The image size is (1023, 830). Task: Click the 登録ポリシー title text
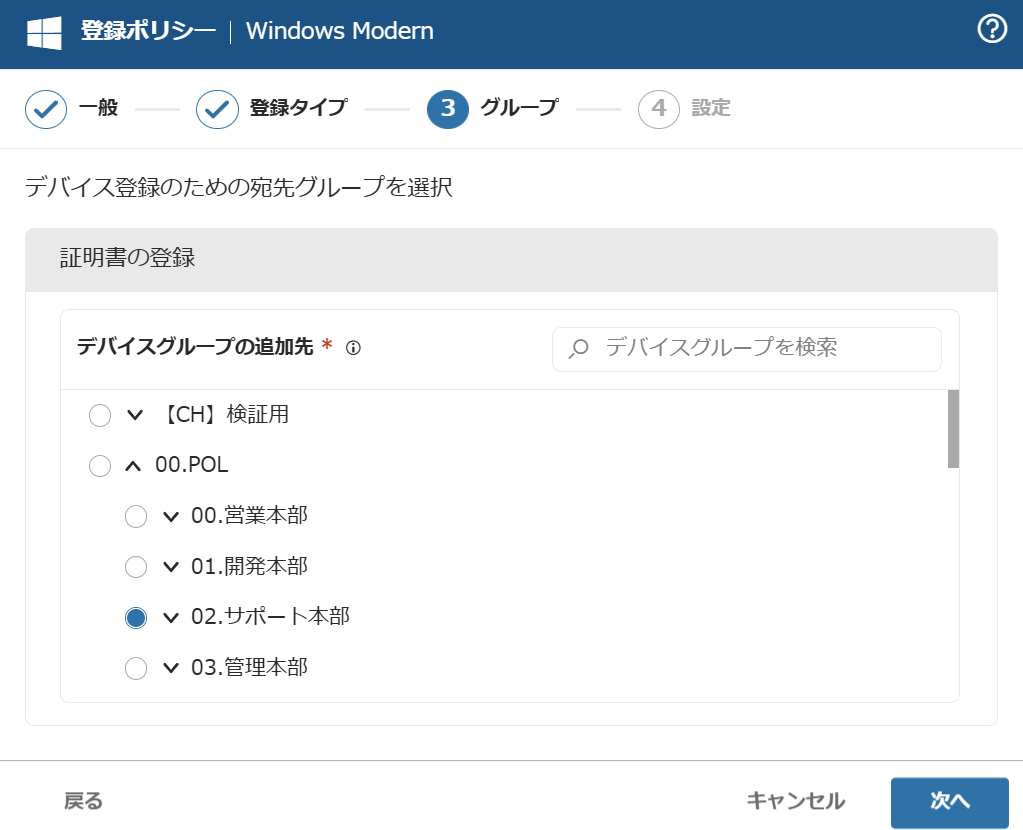point(148,31)
